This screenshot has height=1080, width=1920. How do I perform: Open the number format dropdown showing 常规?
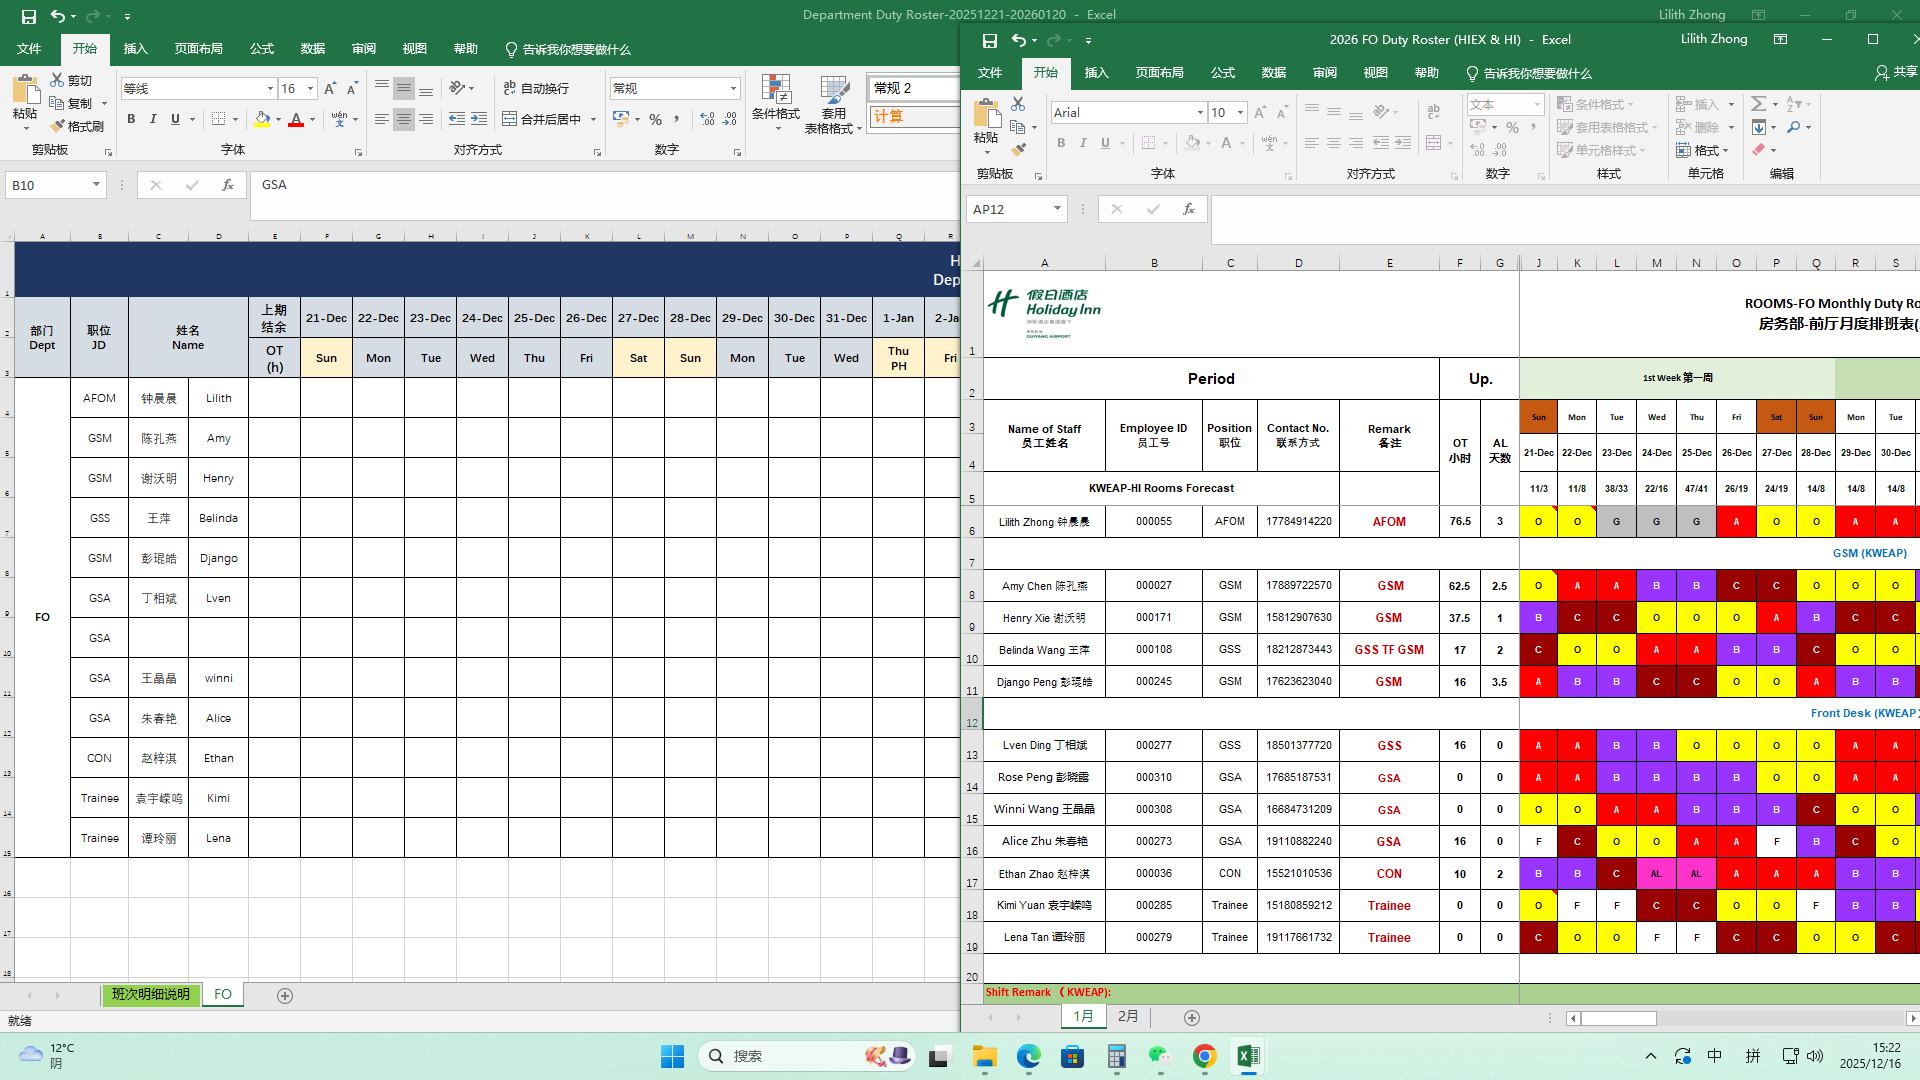733,89
